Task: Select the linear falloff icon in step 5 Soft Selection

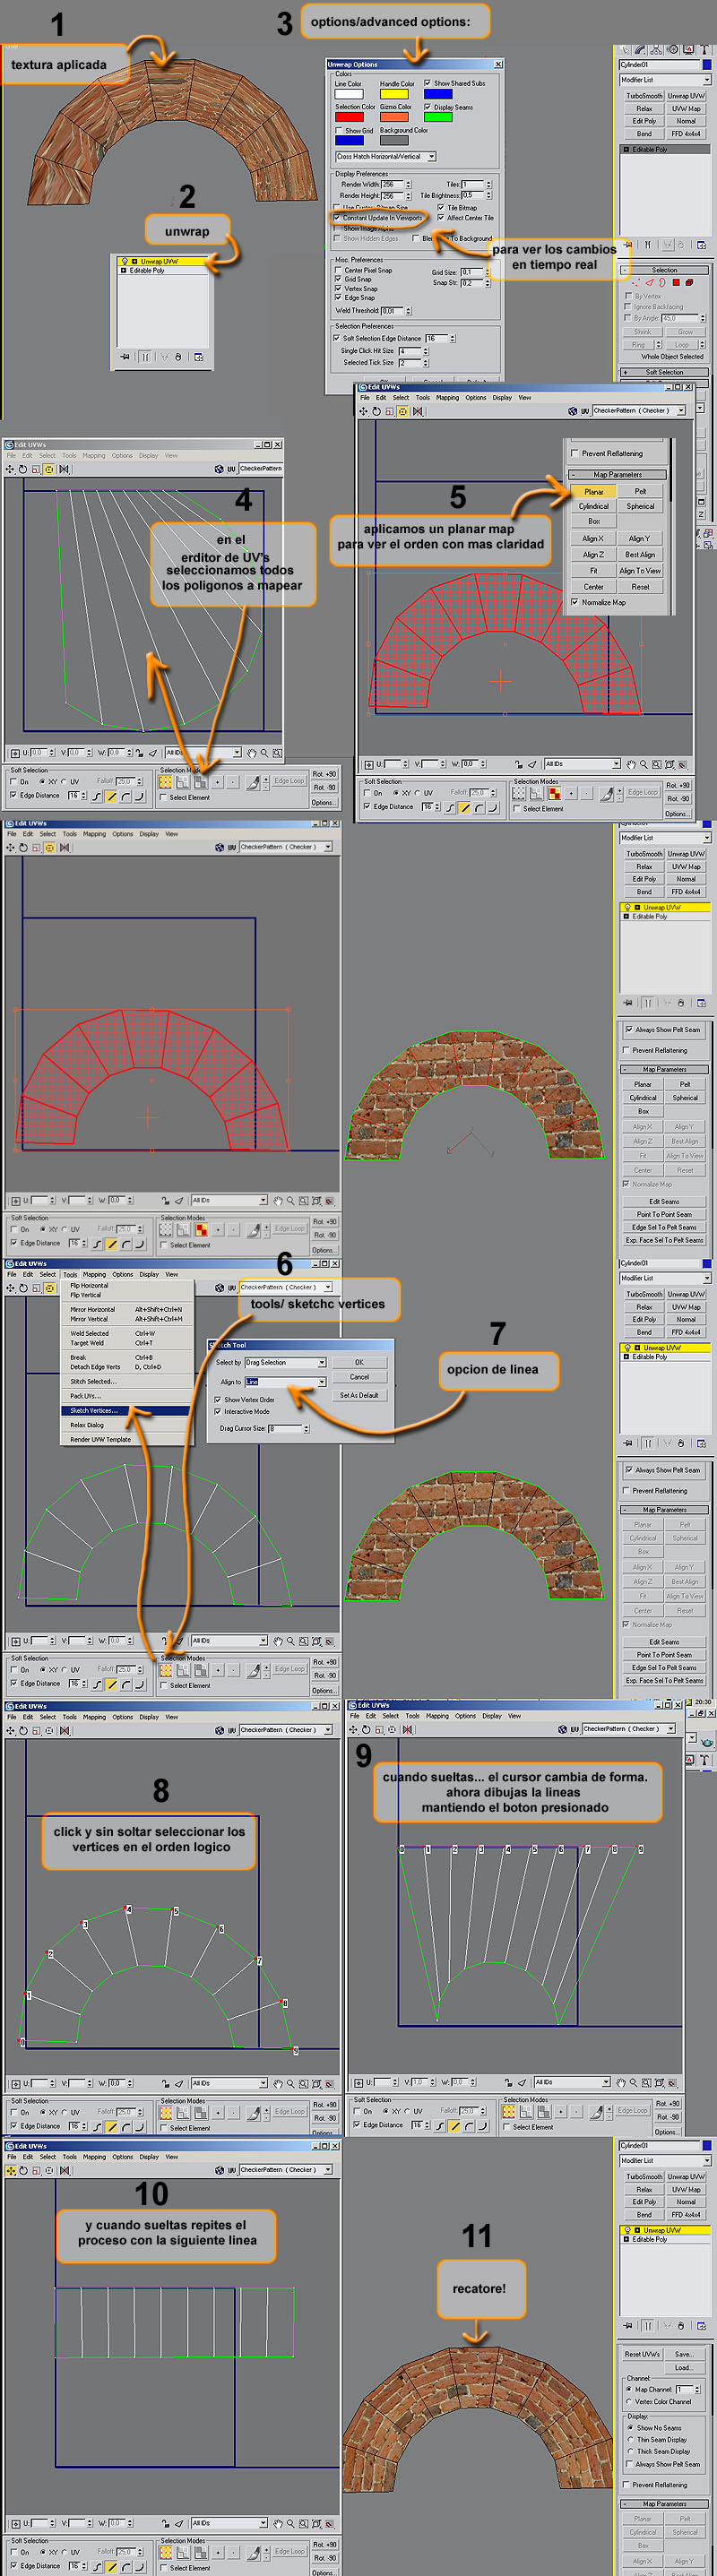Action: (x=465, y=807)
